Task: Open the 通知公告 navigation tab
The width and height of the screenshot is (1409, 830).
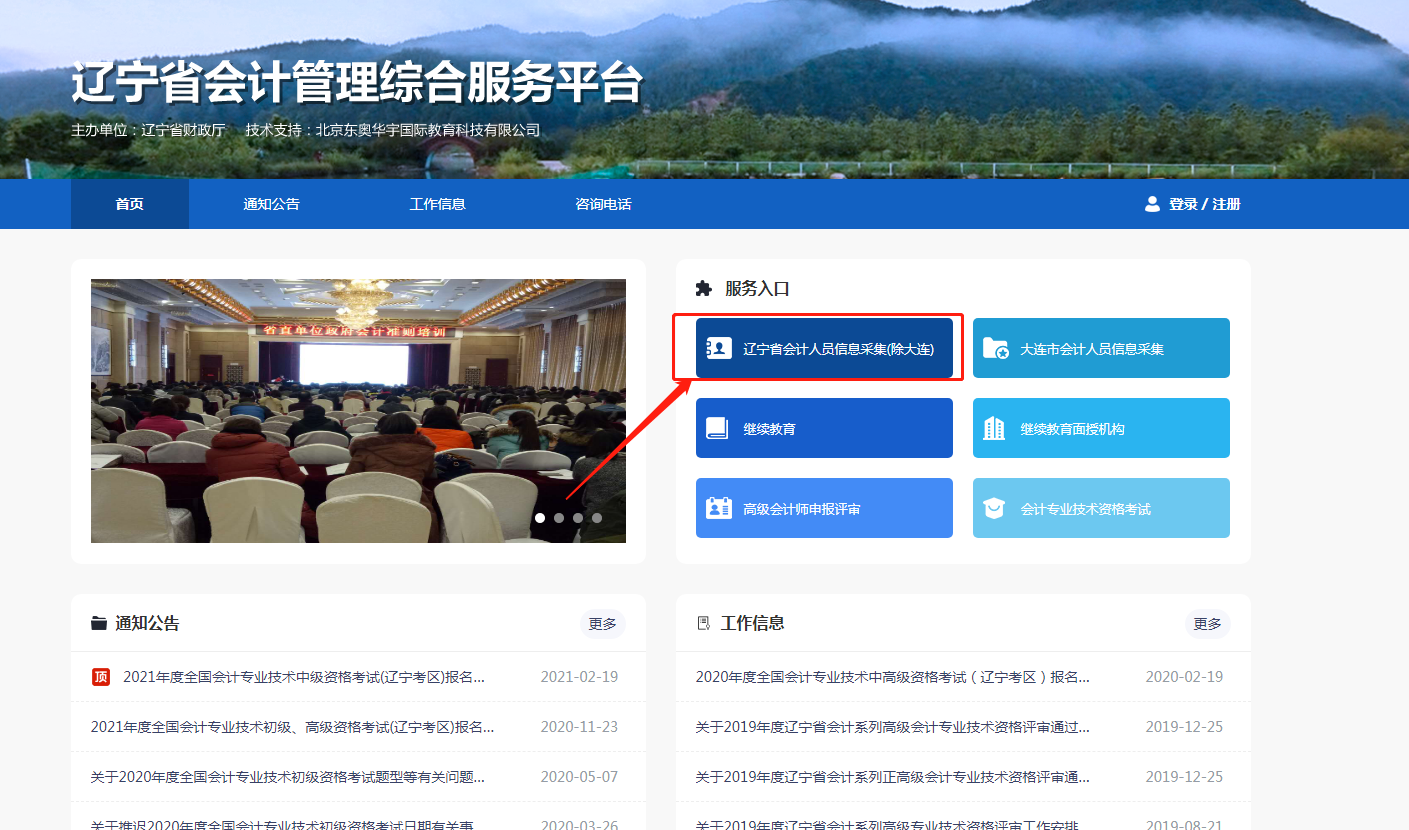Action: click(271, 204)
